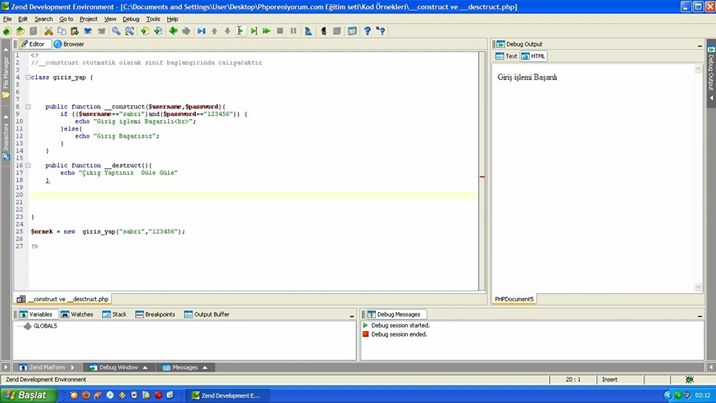
Task: Minimize the Variables panel
Action: pyautogui.click(x=352, y=316)
